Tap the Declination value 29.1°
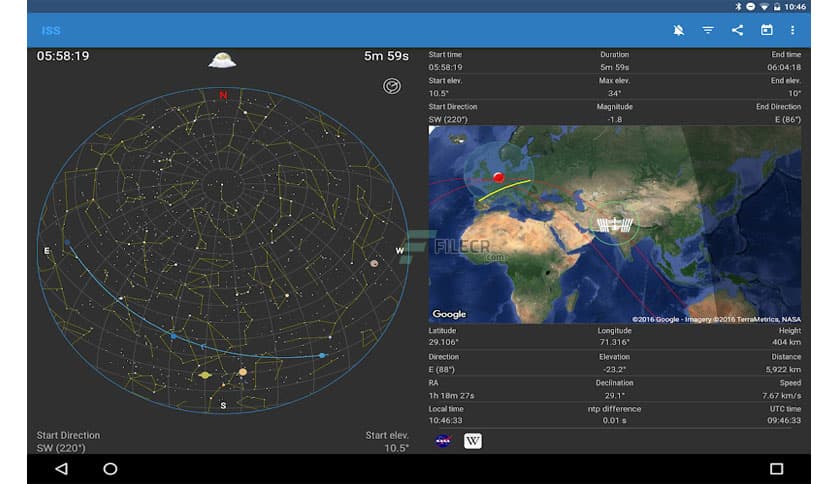 (x=614, y=396)
